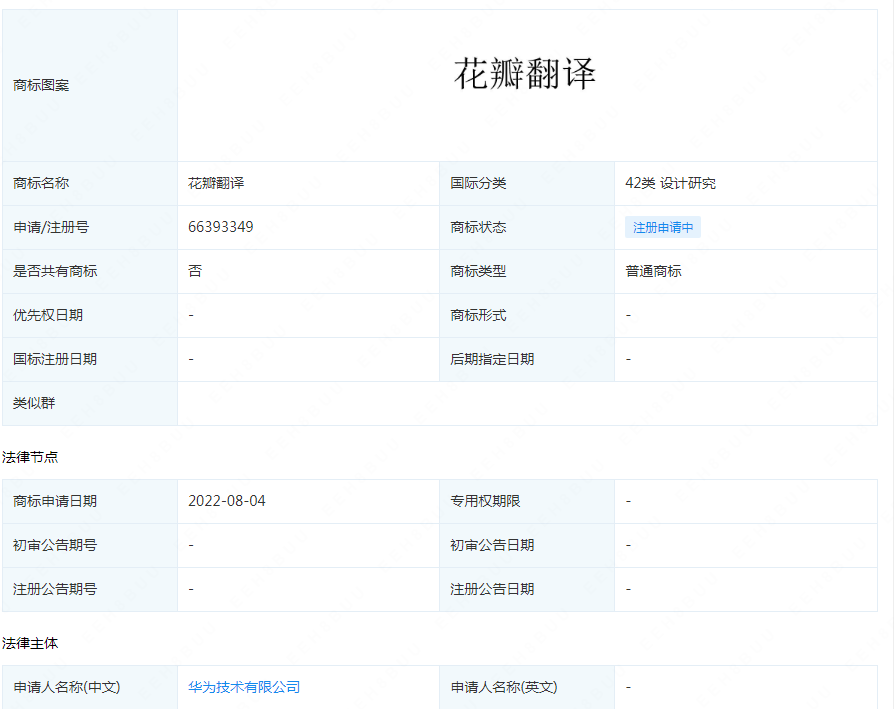Click the 是否共有商标 value 否
The image size is (894, 709).
pyautogui.click(x=195, y=271)
